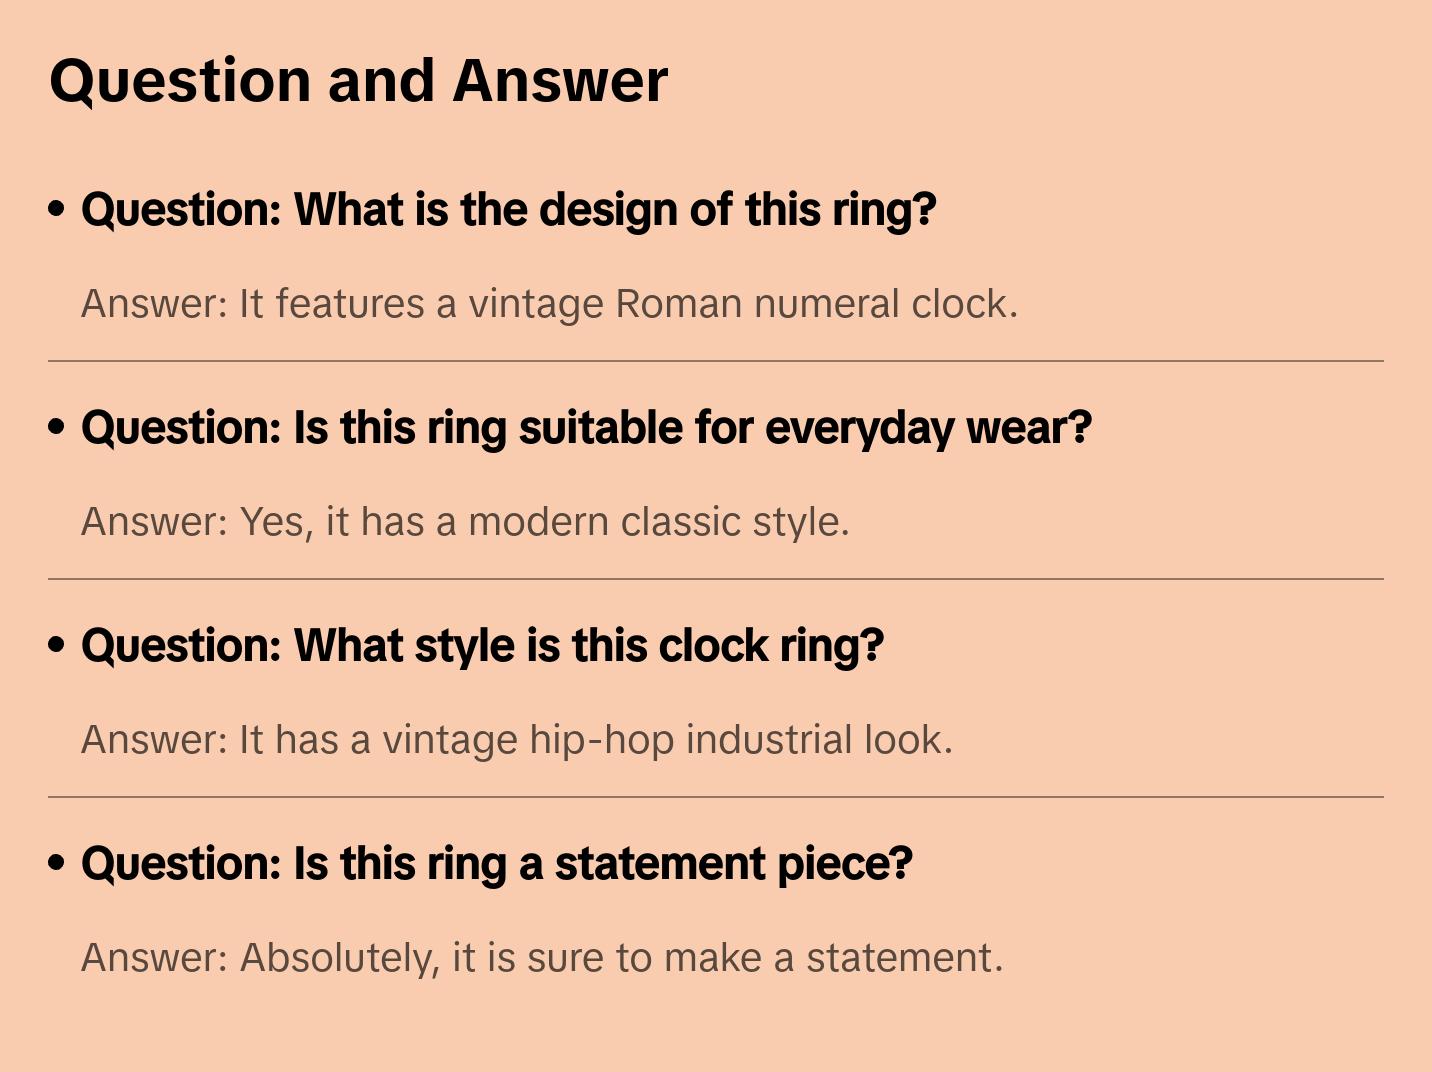Click the answer mentioning Roman numeral clock
This screenshot has width=1432, height=1072.
549,304
